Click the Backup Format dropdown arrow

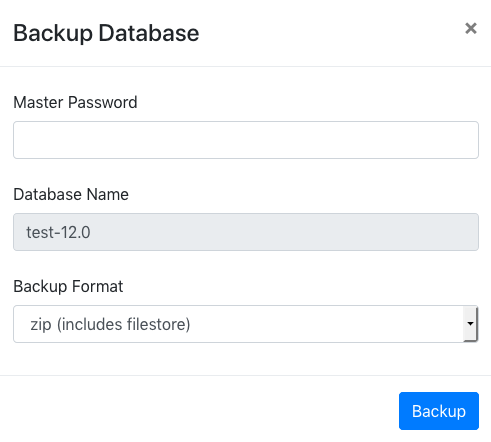tap(470, 324)
